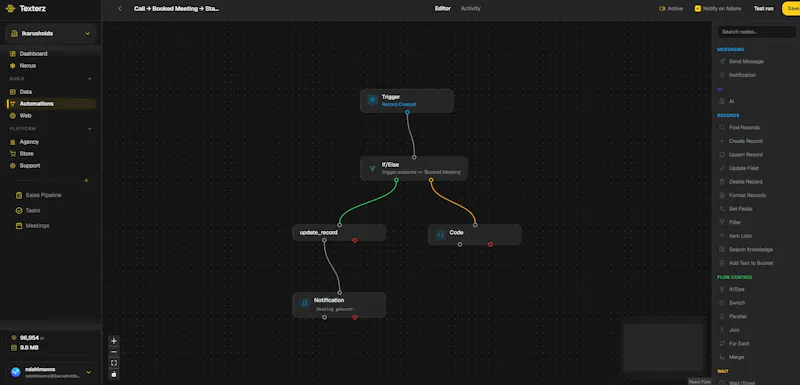Screen dimensions: 800x385
Task: Click the Test run button
Action: pyautogui.click(x=763, y=9)
